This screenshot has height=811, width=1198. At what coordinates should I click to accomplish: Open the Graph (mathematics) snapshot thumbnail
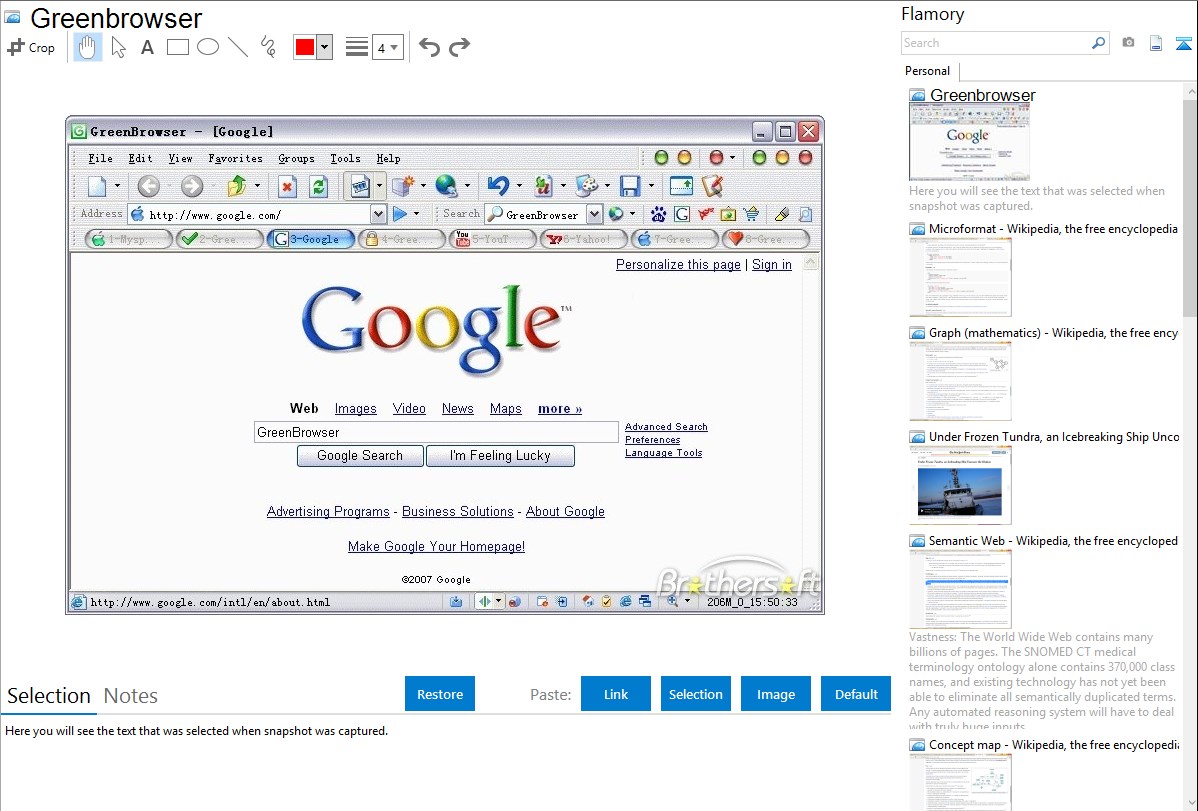[960, 381]
